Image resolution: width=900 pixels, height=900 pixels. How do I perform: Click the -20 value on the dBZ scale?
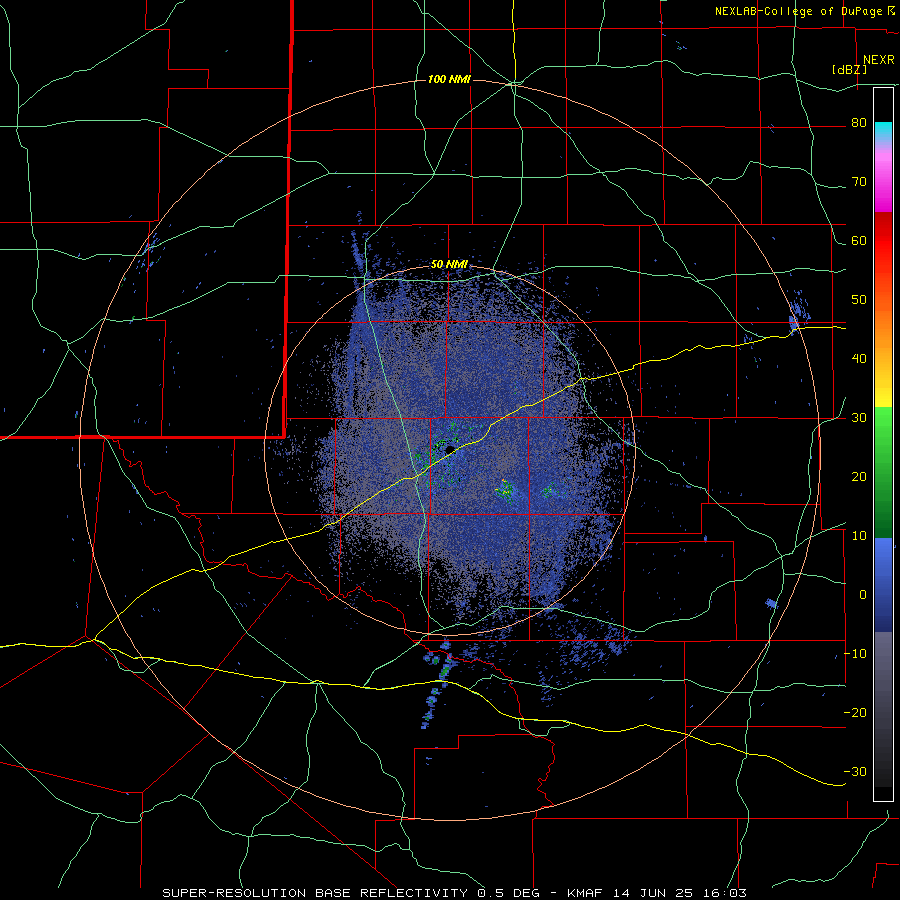tap(855, 712)
